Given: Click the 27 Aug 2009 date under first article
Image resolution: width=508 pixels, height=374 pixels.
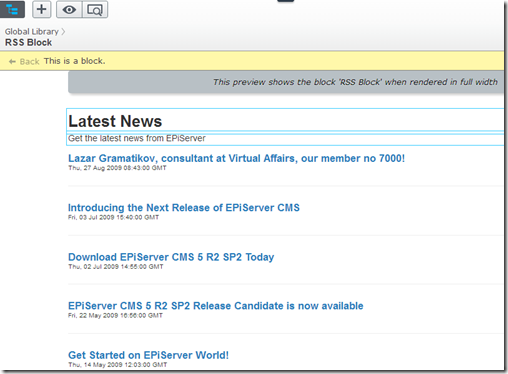Looking at the screenshot, I should [117, 168].
